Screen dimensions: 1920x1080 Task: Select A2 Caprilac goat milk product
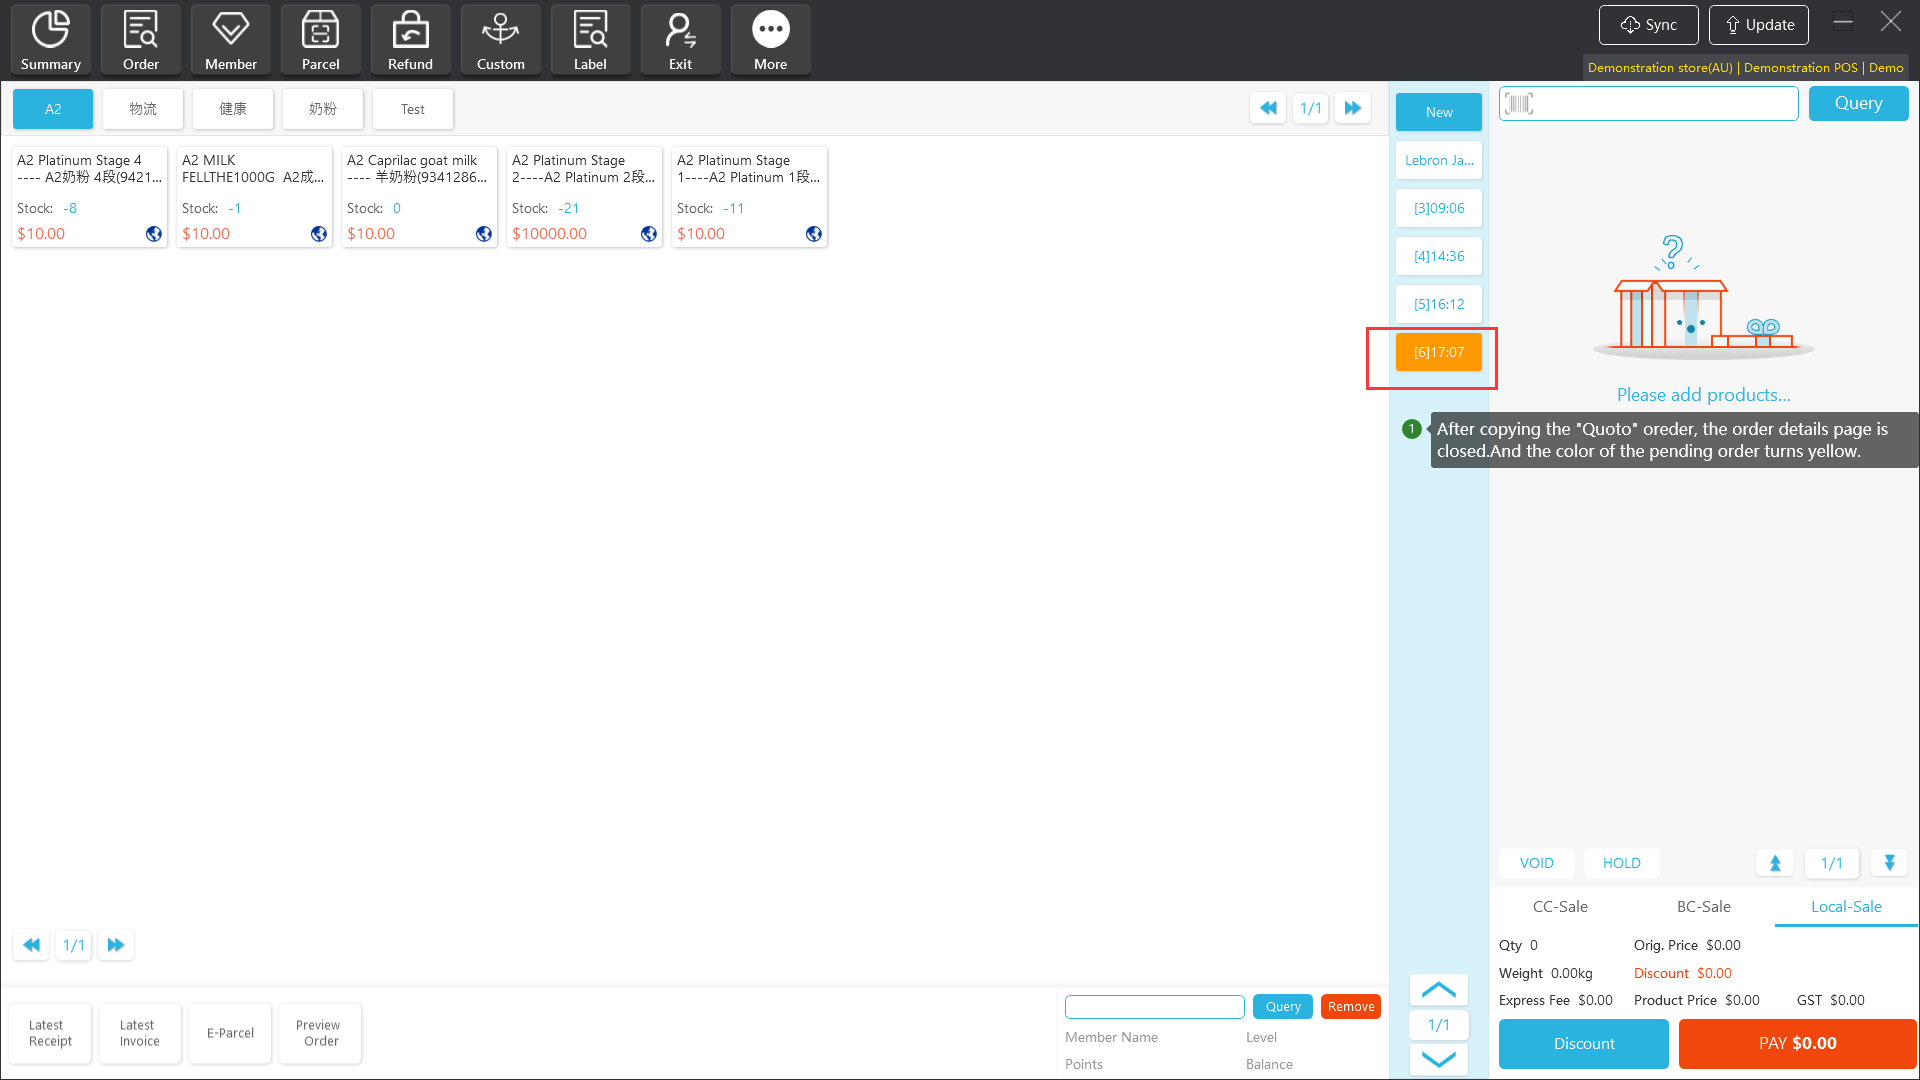(418, 196)
